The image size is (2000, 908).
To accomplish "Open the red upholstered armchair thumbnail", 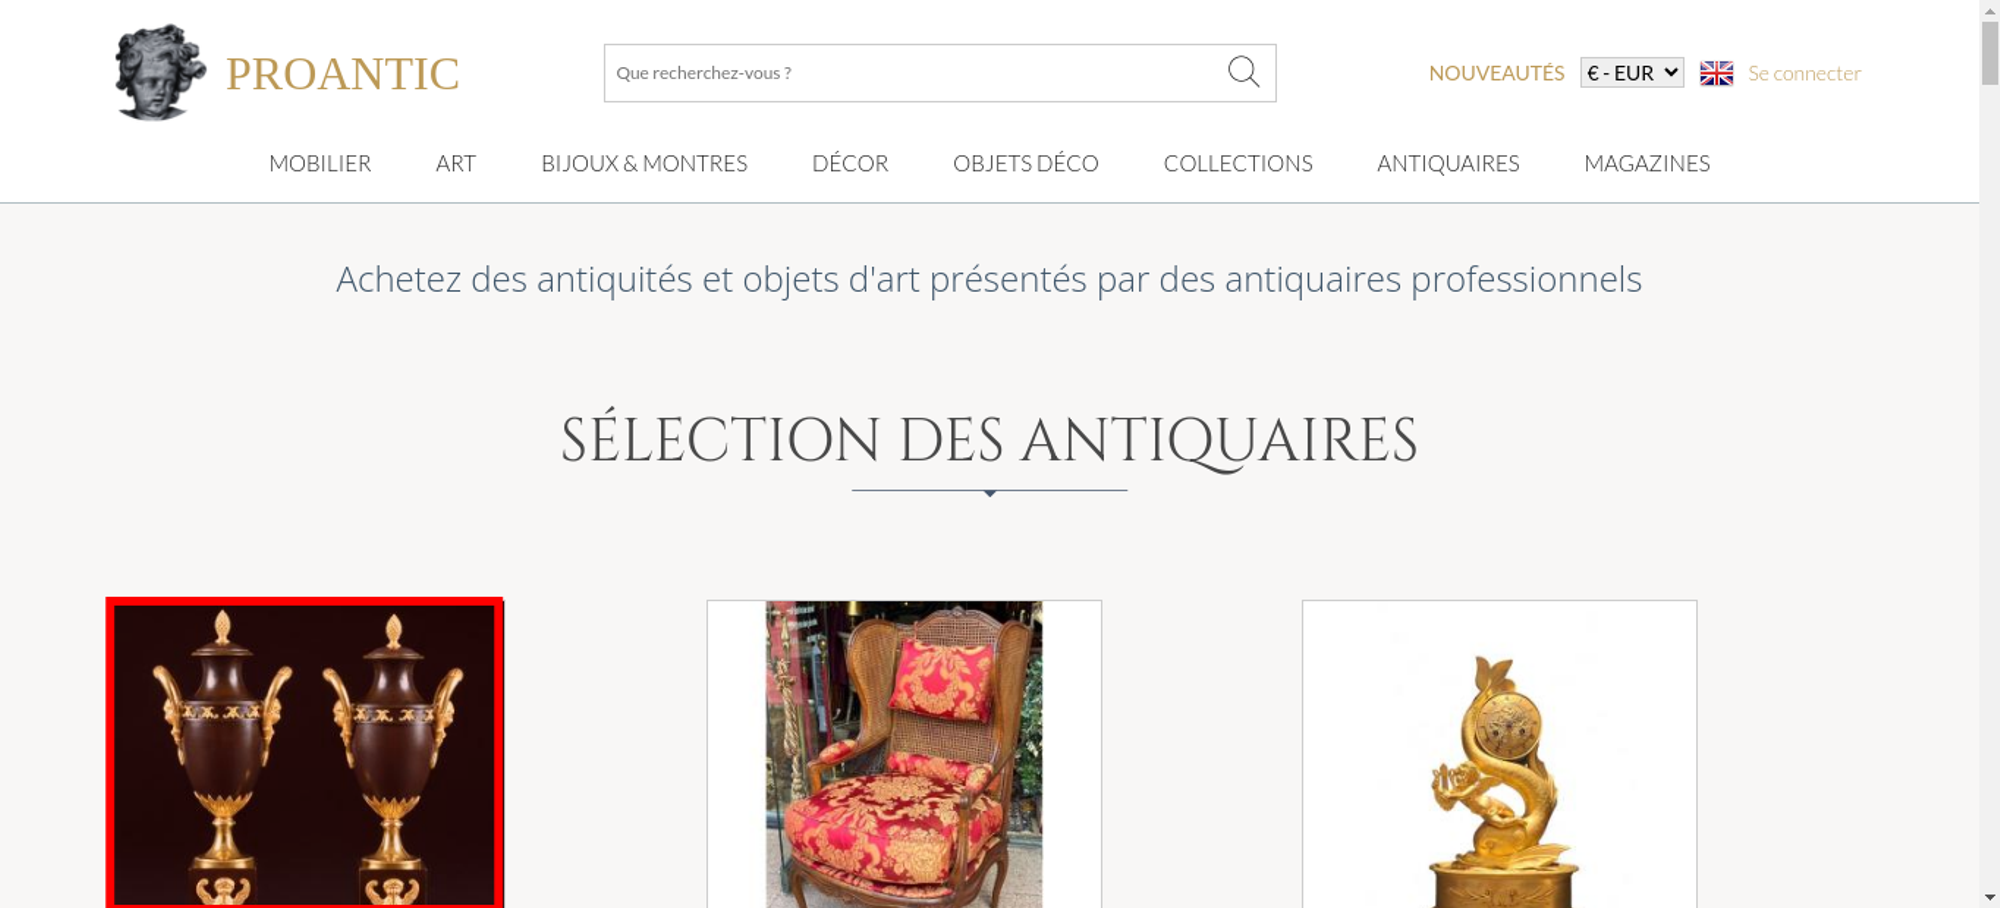I will [x=904, y=754].
